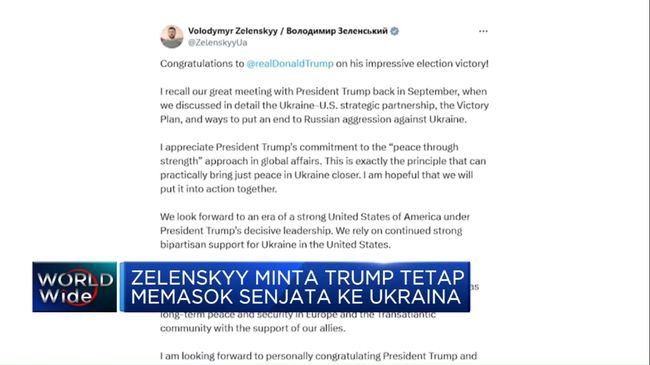The width and height of the screenshot is (650, 365).
Task: Select the paragraph starting I recall our great meeting
Action: point(325,105)
